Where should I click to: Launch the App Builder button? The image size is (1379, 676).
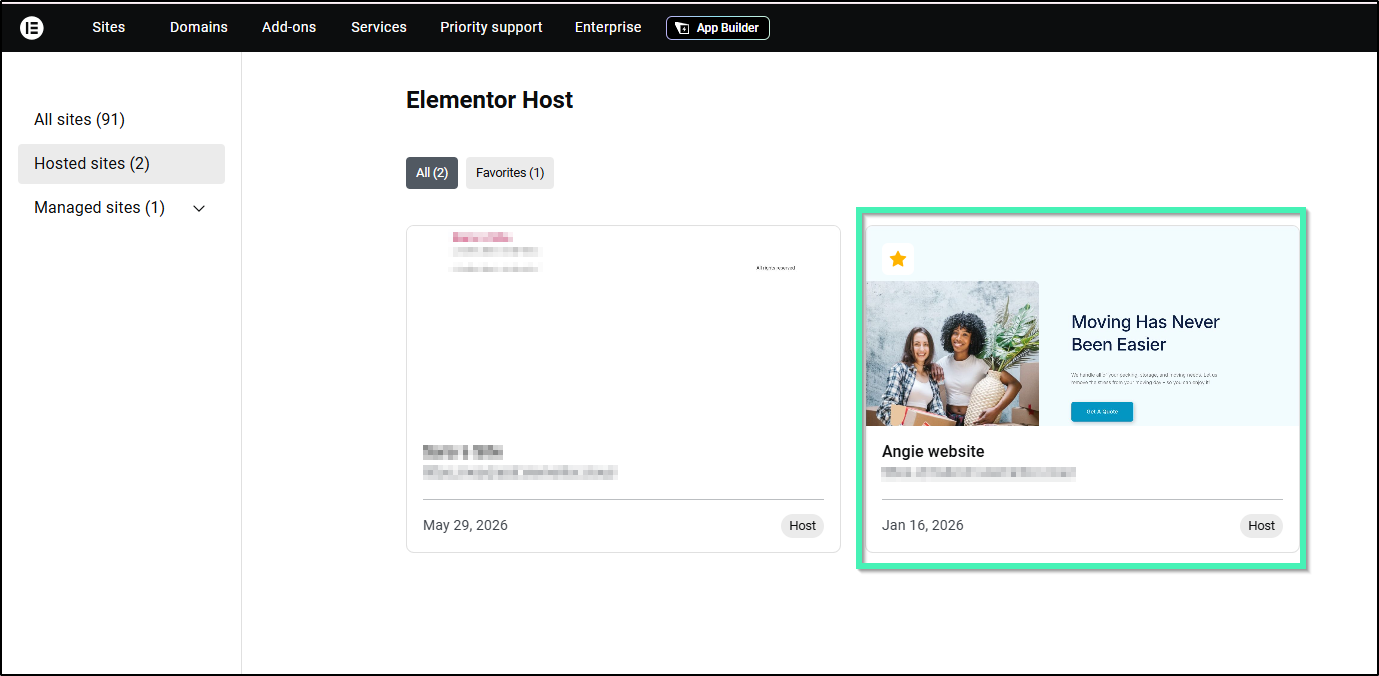click(x=718, y=28)
